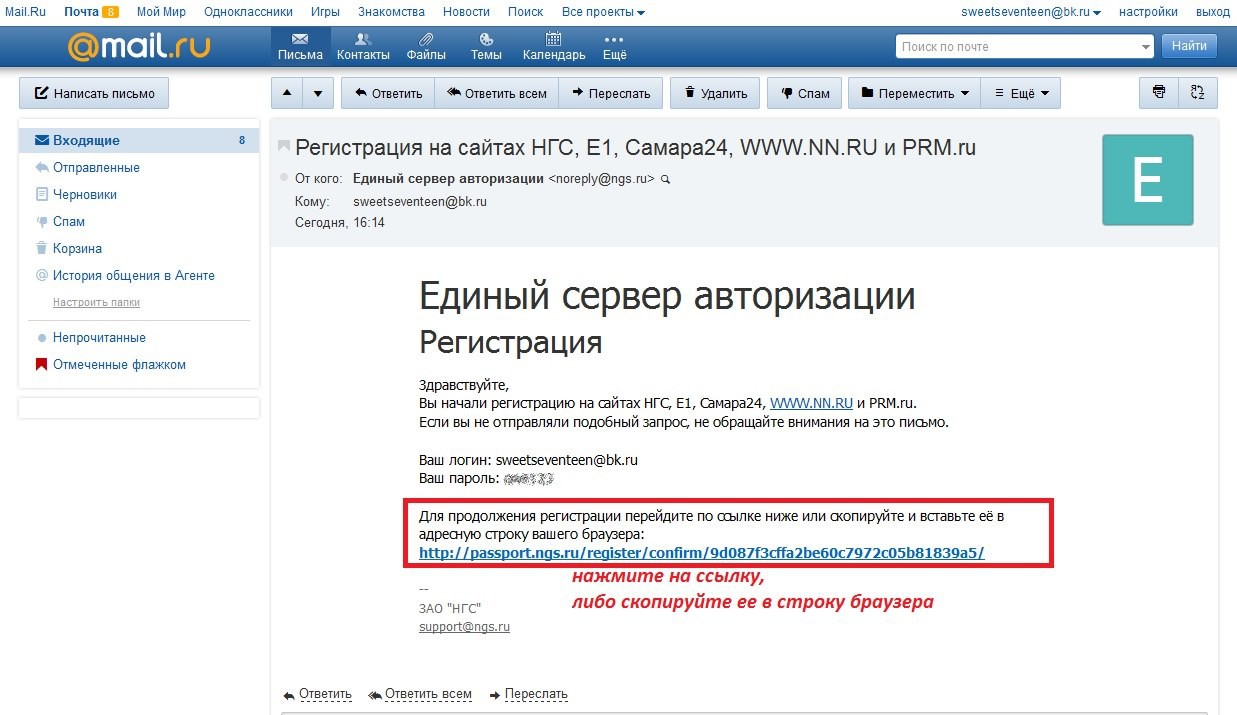Click the sender search magnifier icon
Image resolution: width=1237 pixels, height=715 pixels.
point(666,179)
